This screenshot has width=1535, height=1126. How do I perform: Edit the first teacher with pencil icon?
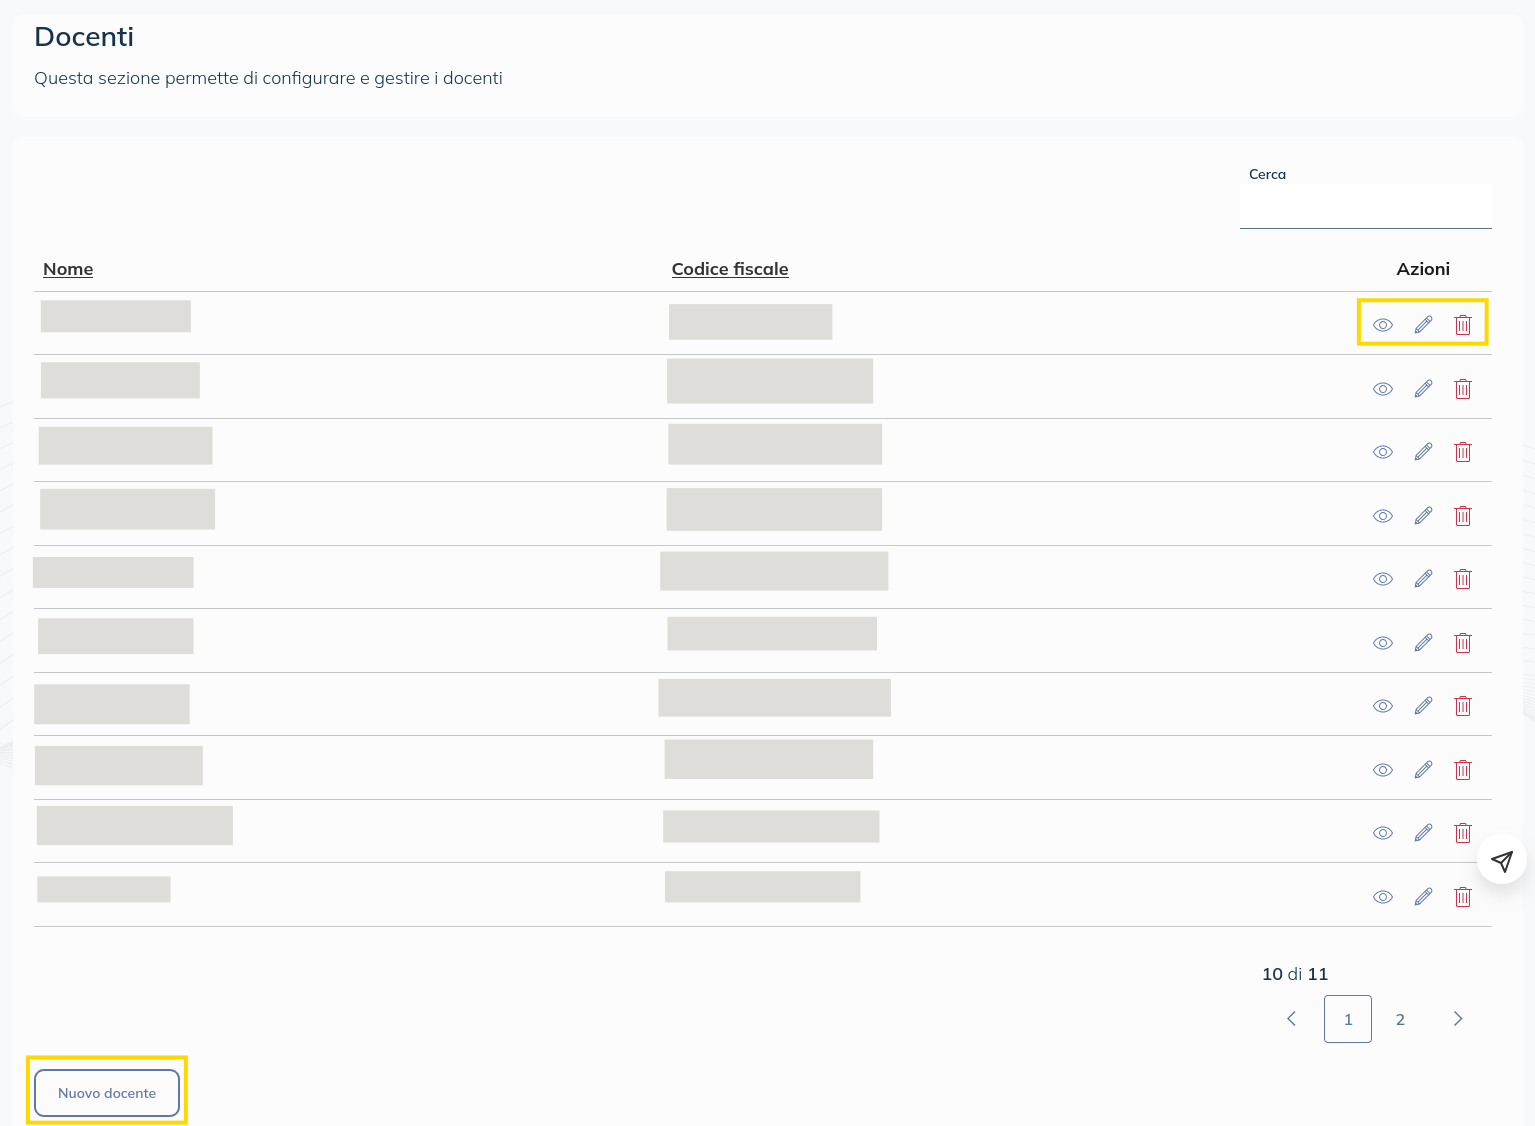point(1423,325)
